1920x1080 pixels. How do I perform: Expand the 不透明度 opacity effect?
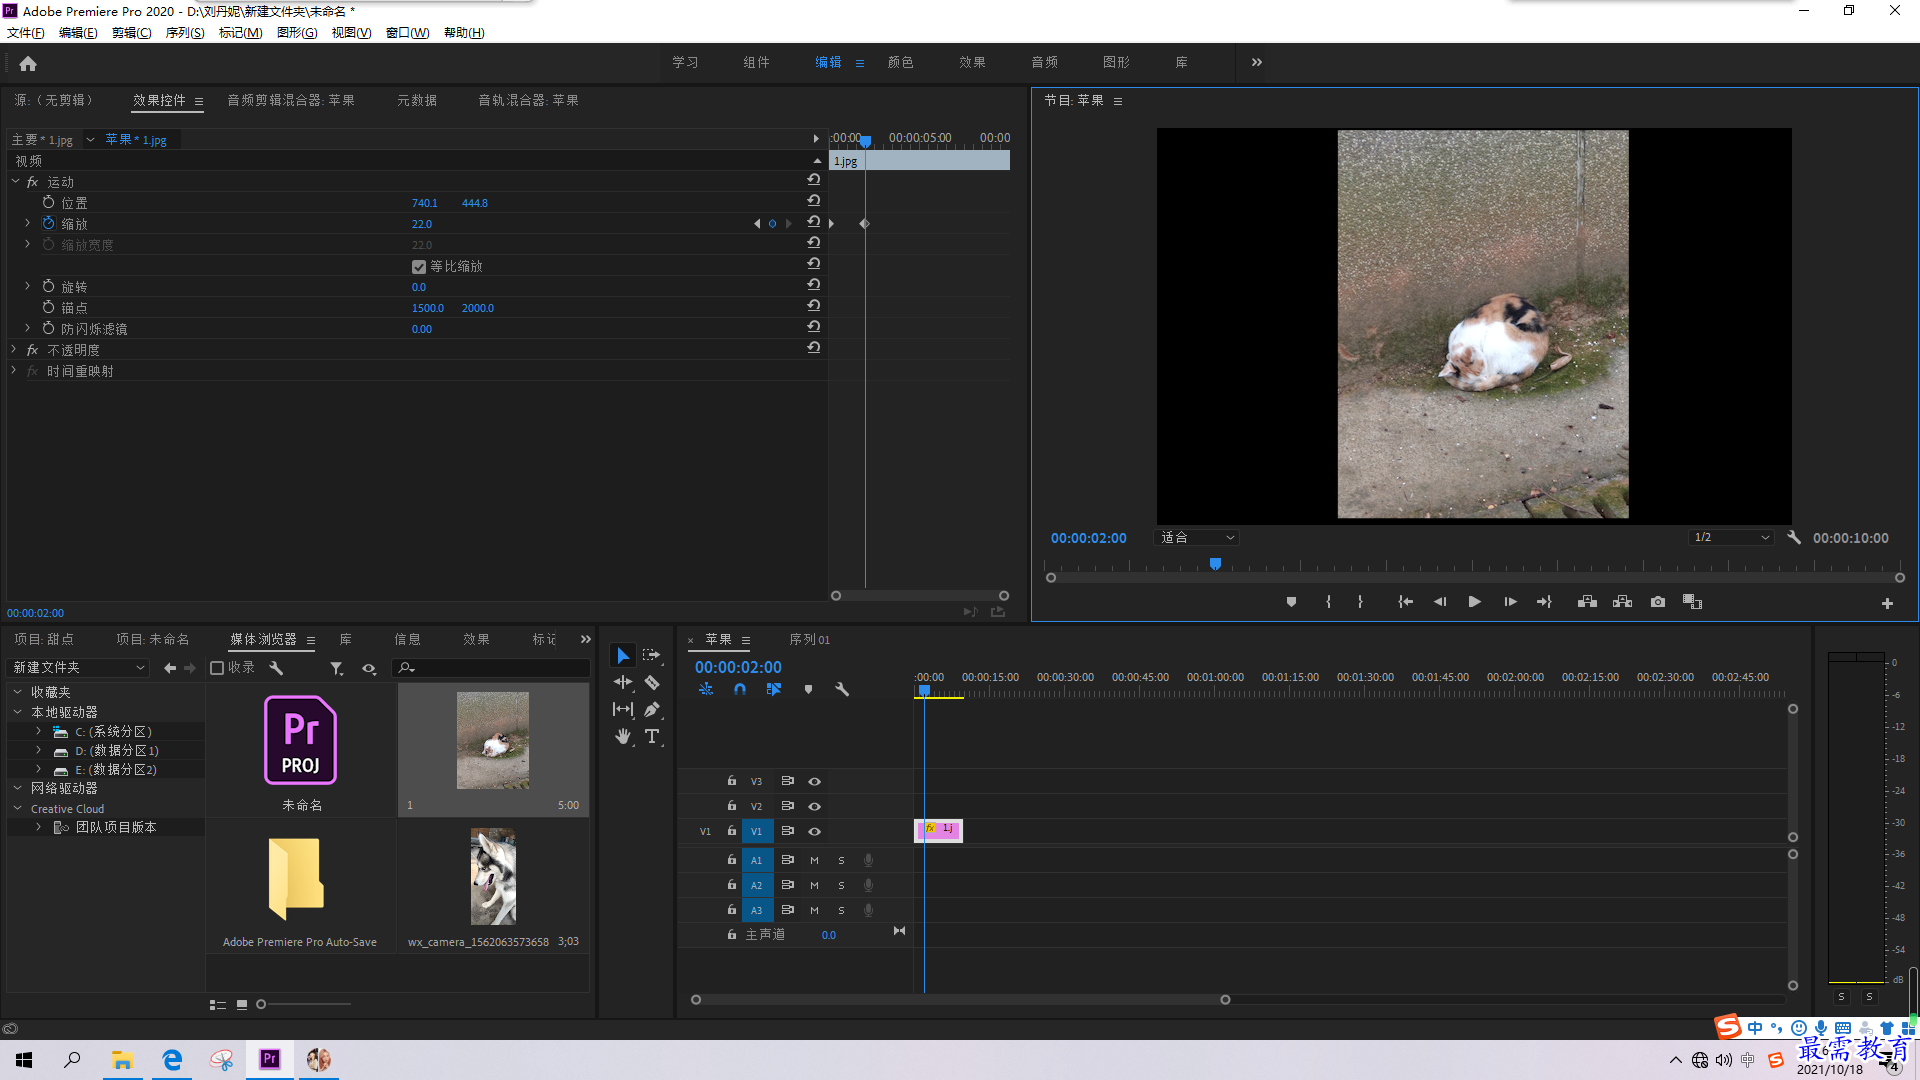coord(14,349)
